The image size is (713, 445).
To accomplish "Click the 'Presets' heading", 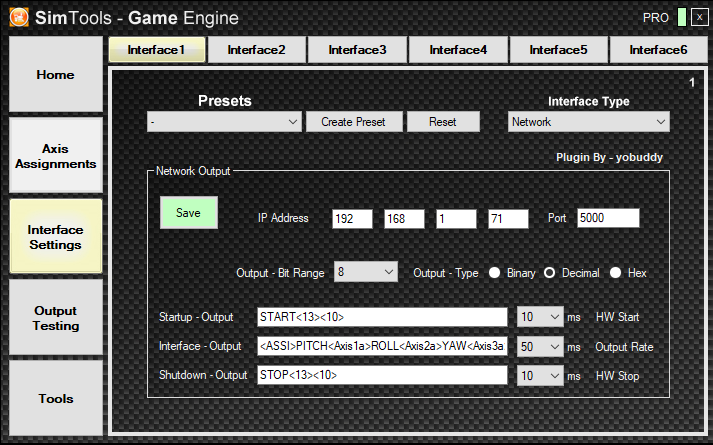I will click(x=225, y=100).
